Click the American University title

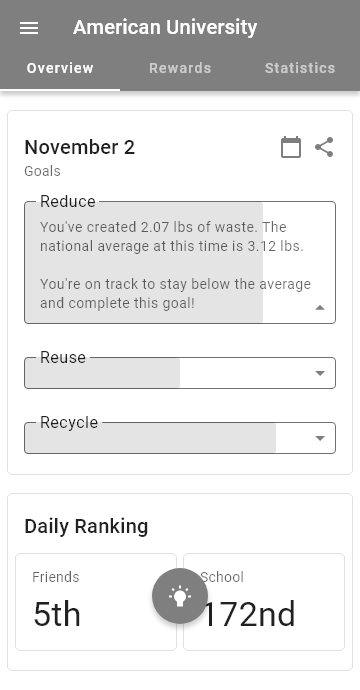[x=165, y=27]
